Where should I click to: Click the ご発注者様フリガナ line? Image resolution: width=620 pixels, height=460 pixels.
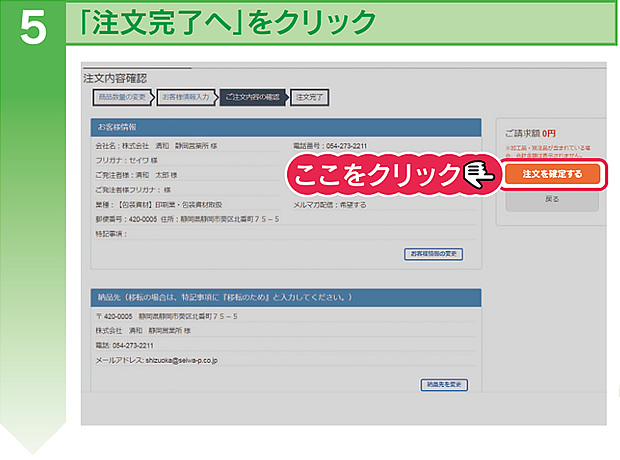(133, 190)
